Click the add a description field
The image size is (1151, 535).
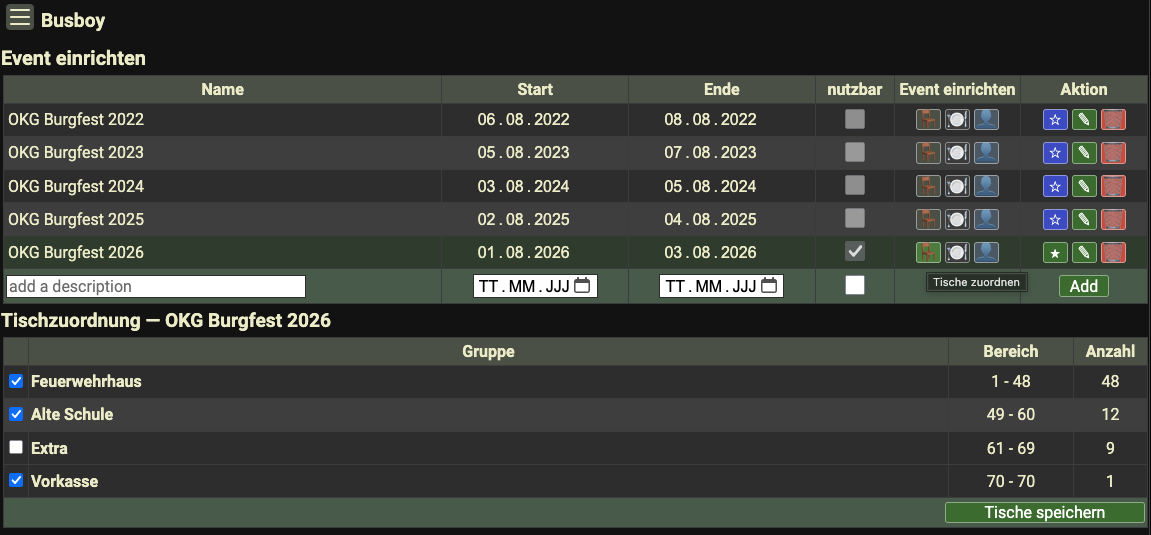click(155, 286)
